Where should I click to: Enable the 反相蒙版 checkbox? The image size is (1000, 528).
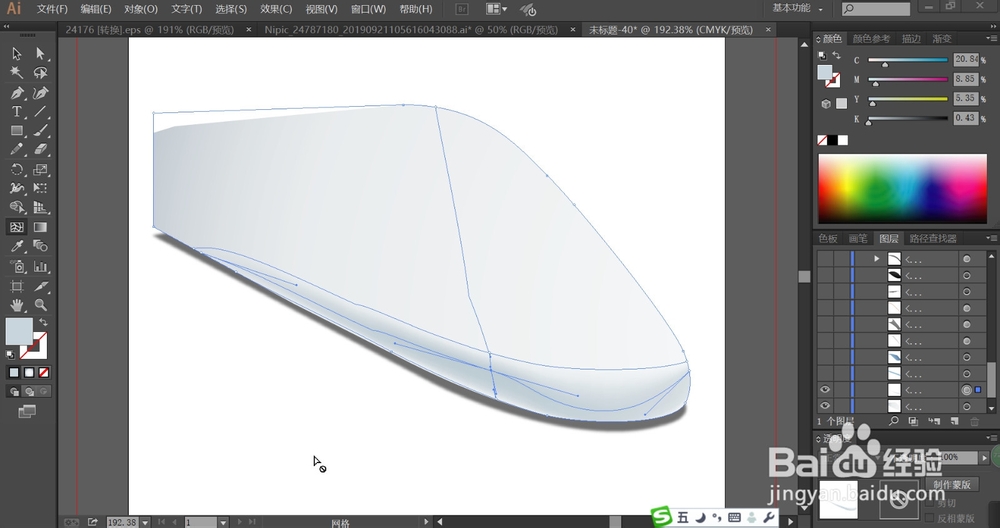click(x=929, y=518)
